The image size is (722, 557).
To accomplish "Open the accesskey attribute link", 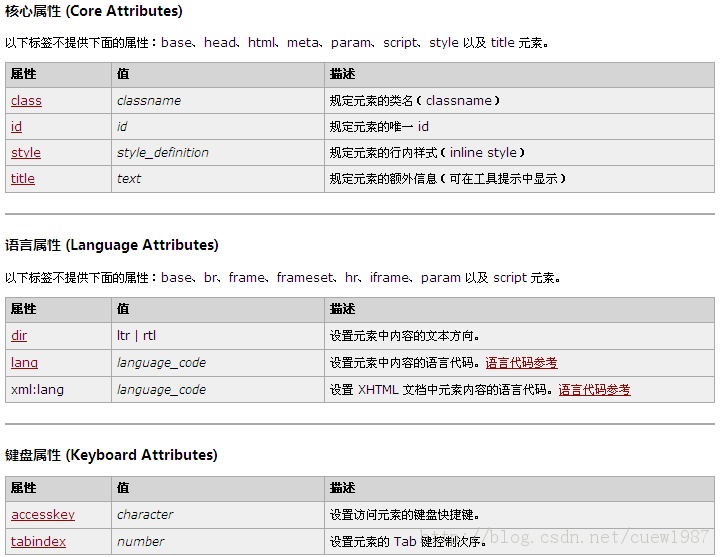I will (x=43, y=515).
